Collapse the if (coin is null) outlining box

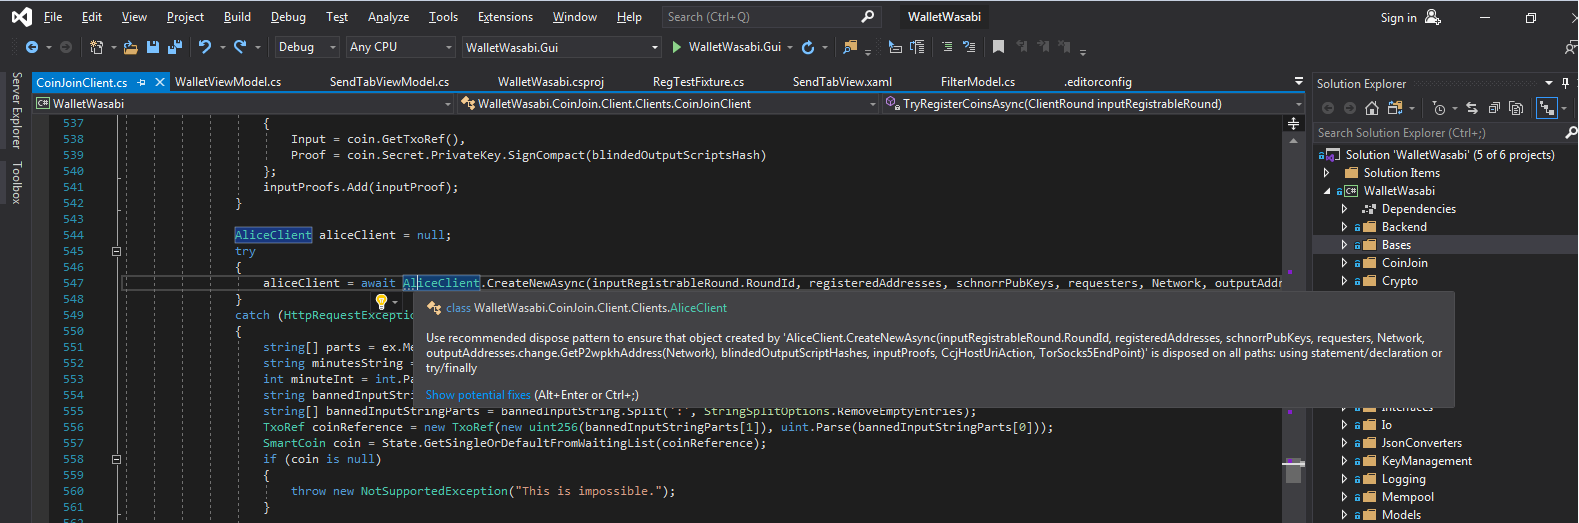(x=116, y=459)
